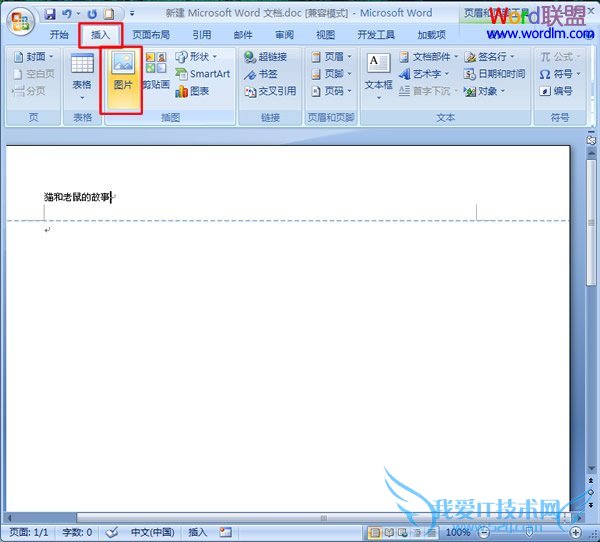Save document via quick access toolbar
This screenshot has height=542, width=600.
pyautogui.click(x=50, y=14)
